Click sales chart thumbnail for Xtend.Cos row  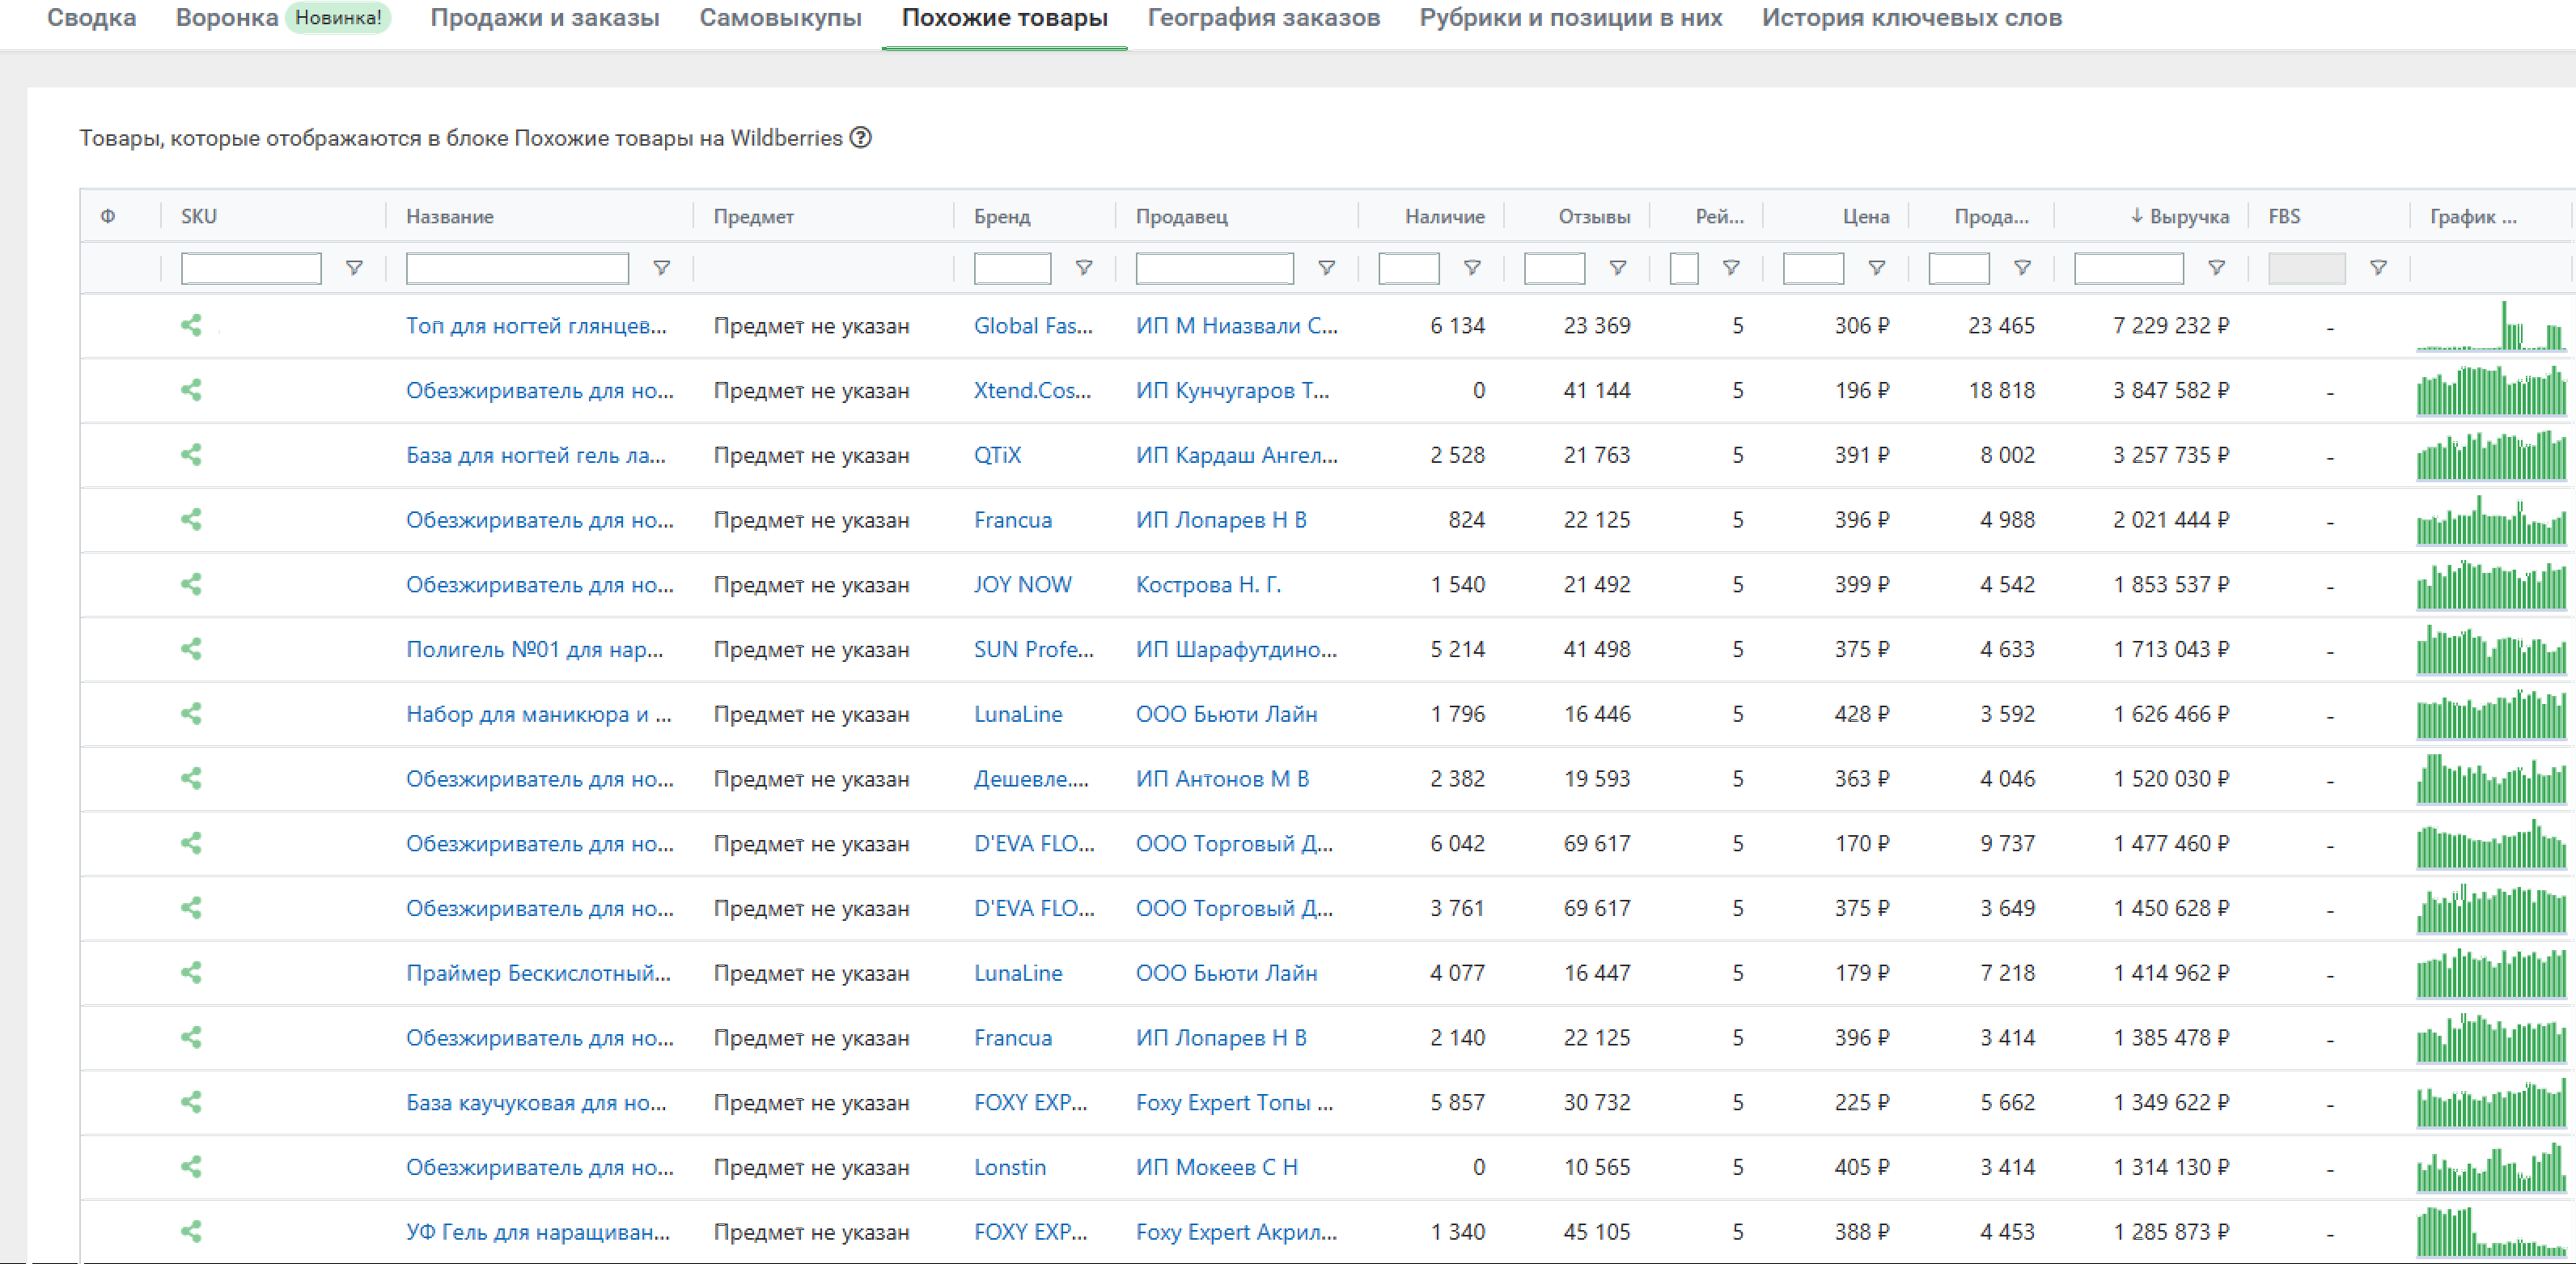tap(2490, 390)
